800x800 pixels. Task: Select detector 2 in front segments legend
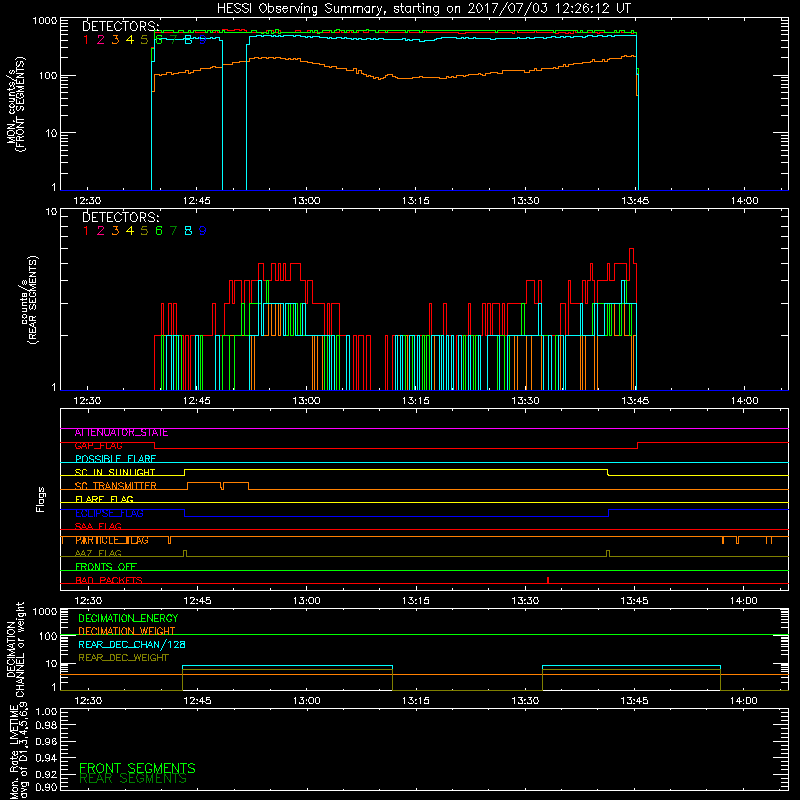(x=101, y=40)
